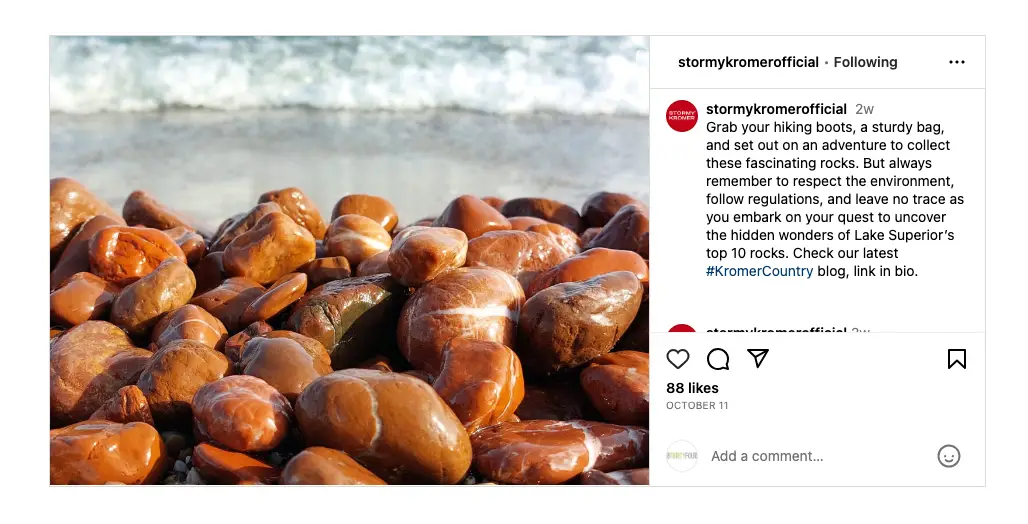
Task: Open the #KromerCountry hashtag link
Action: [759, 271]
